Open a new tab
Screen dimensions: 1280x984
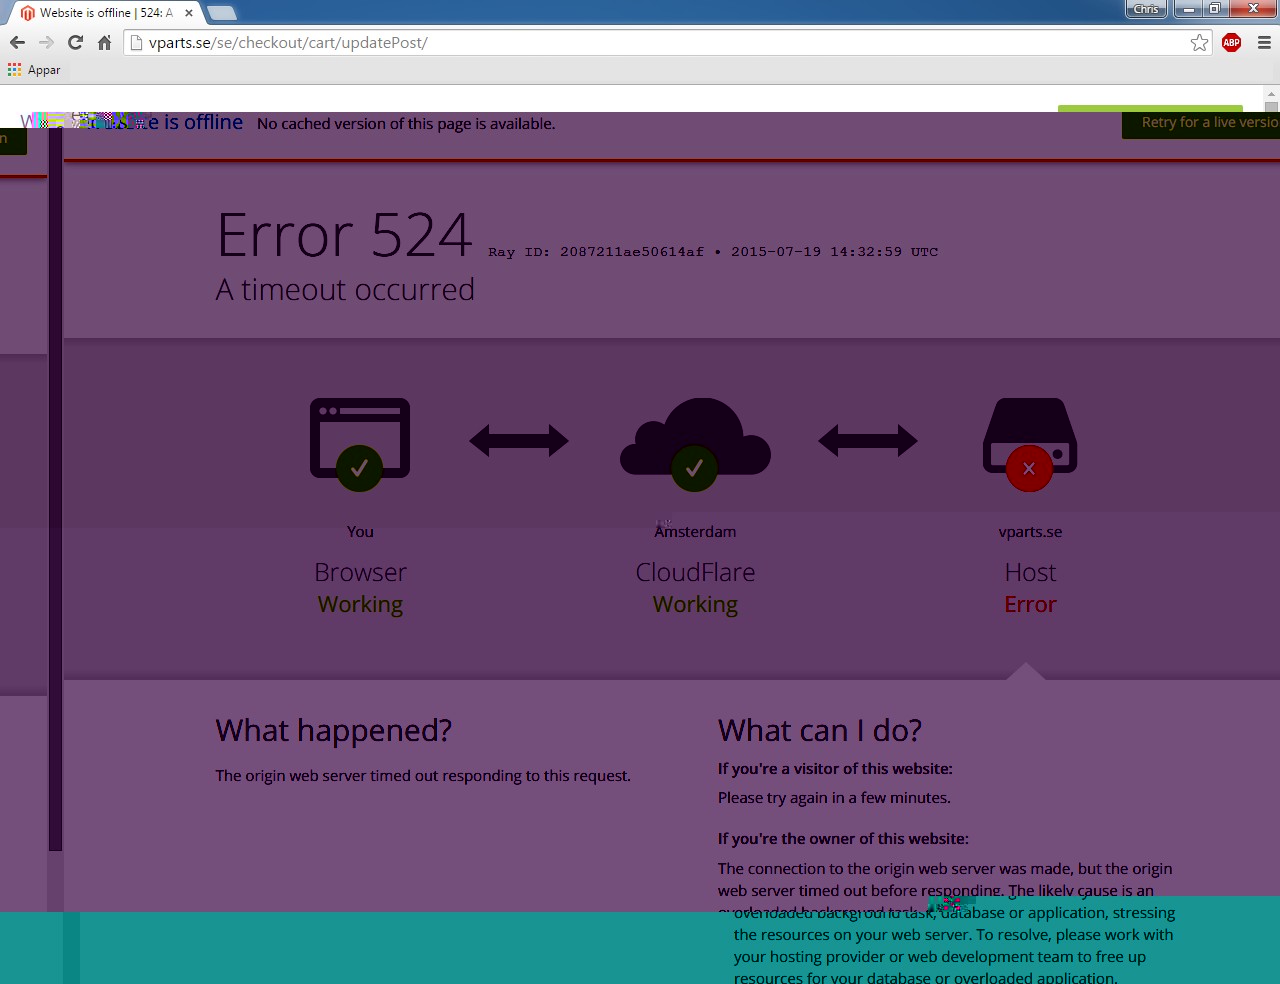[x=222, y=13]
